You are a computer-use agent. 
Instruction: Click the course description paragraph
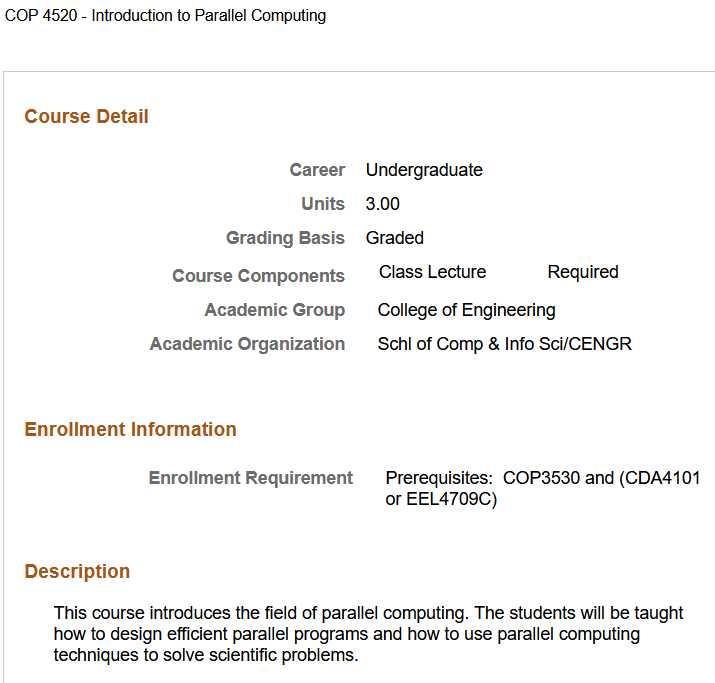pyautogui.click(x=369, y=634)
